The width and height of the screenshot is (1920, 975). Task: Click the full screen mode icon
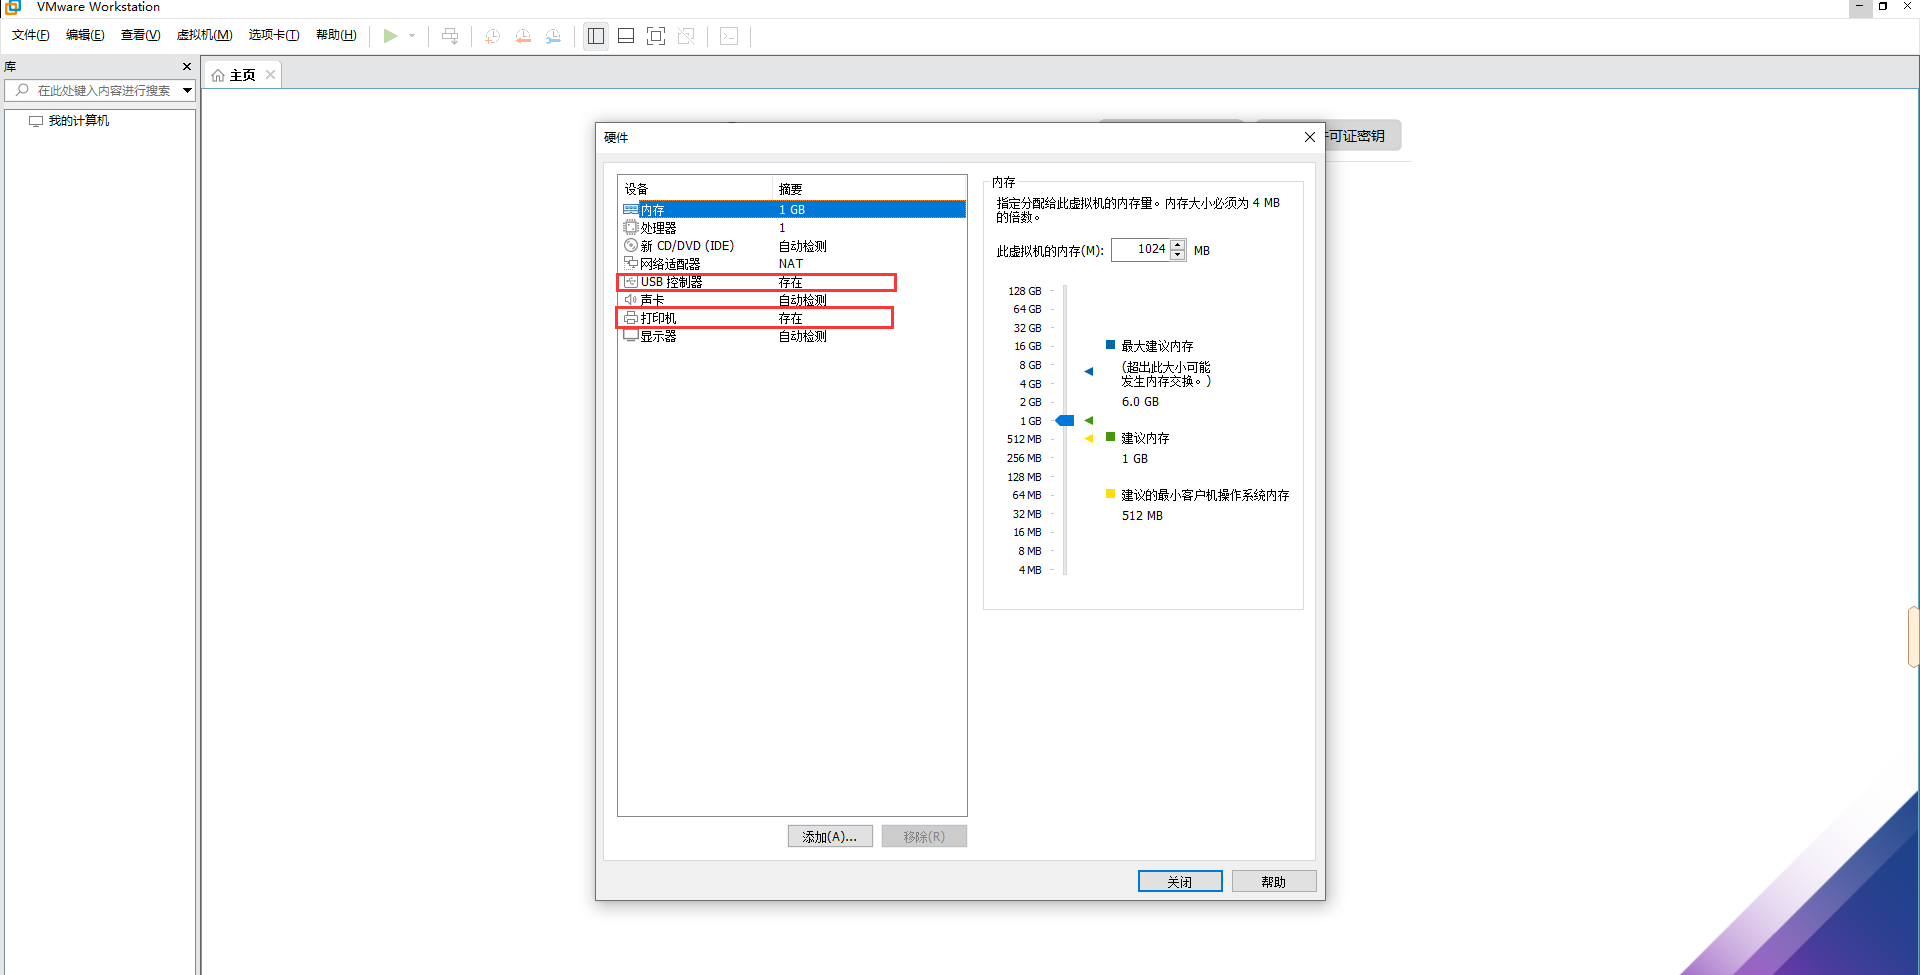[656, 36]
